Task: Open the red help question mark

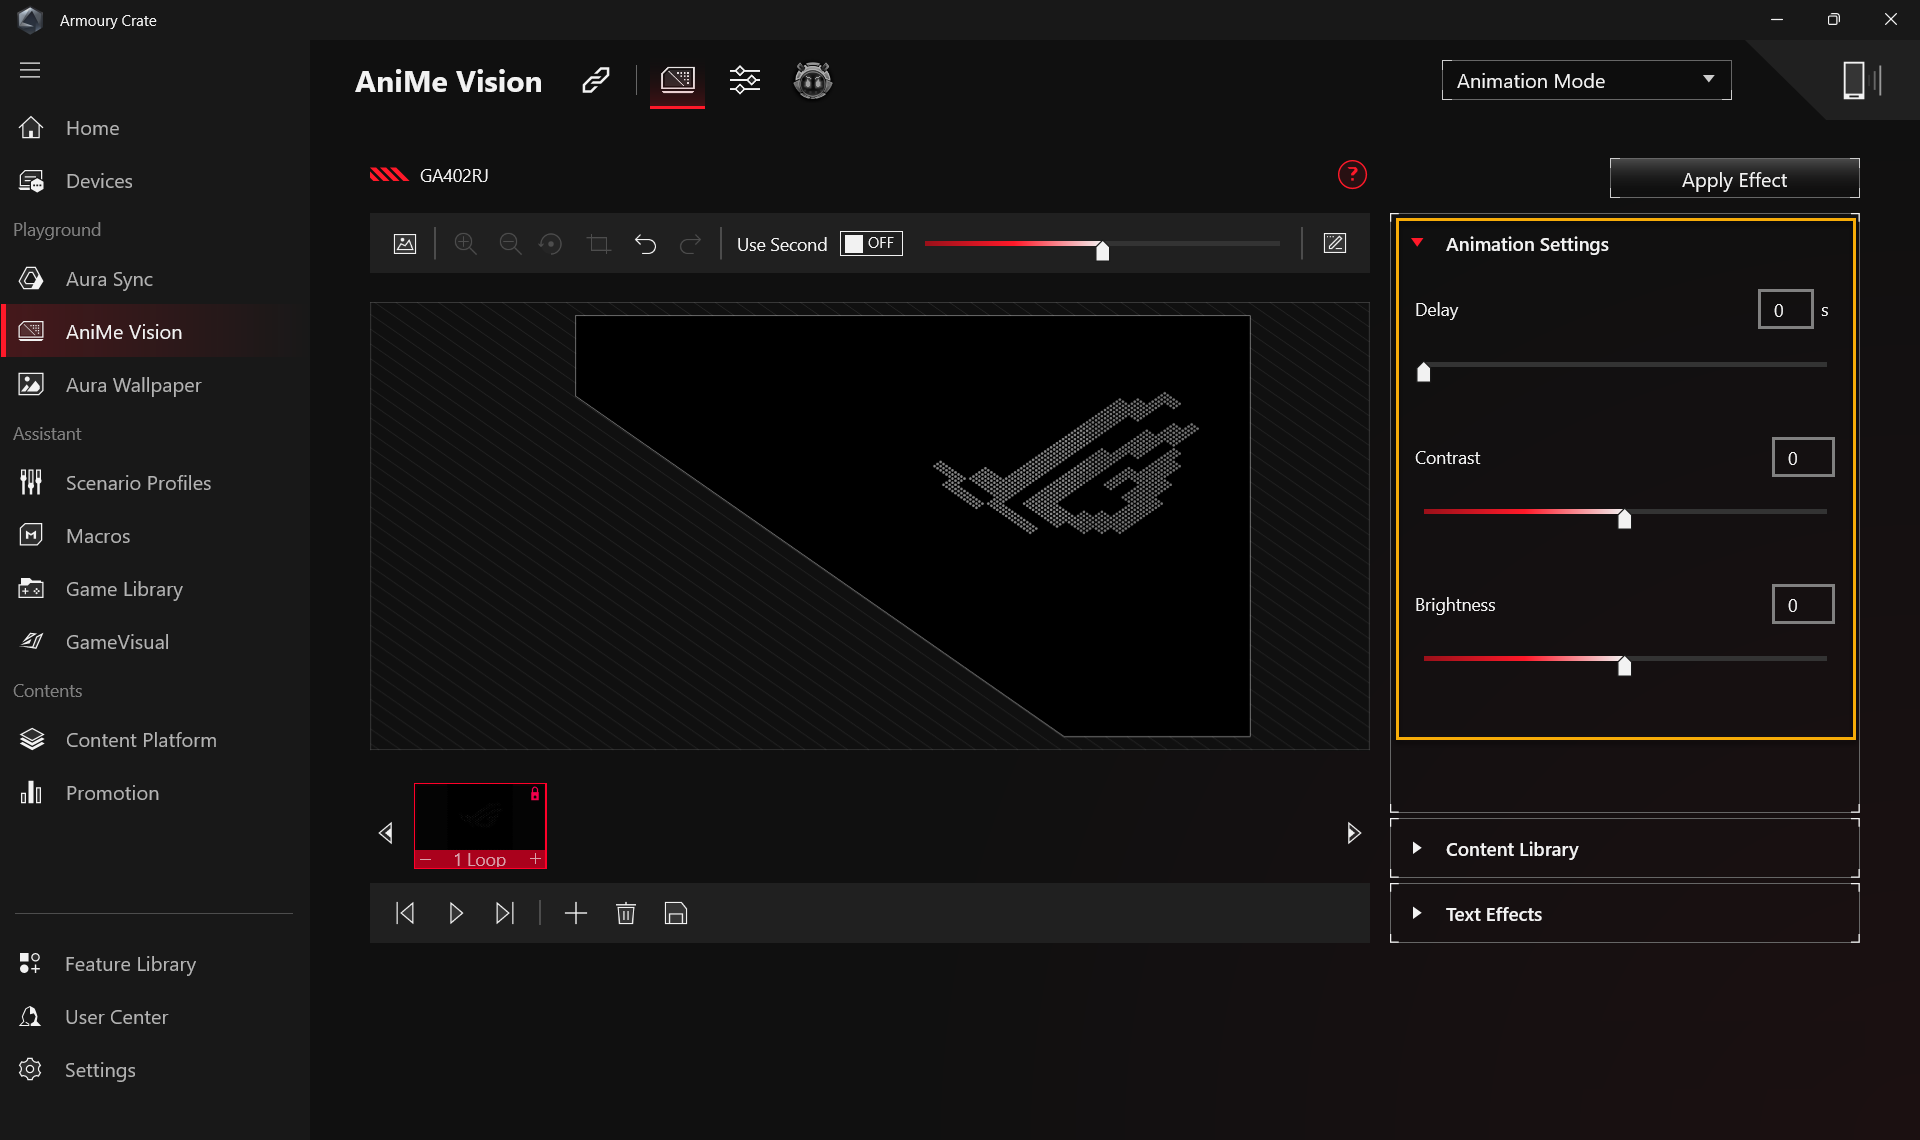Action: tap(1352, 175)
